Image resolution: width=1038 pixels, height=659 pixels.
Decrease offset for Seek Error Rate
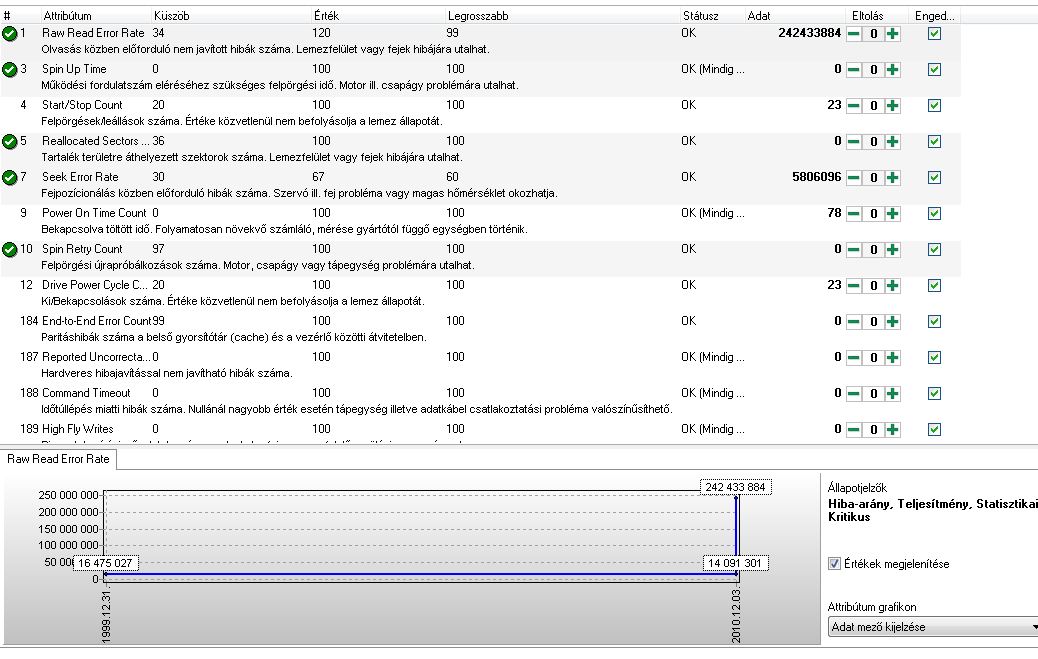pyautogui.click(x=854, y=177)
